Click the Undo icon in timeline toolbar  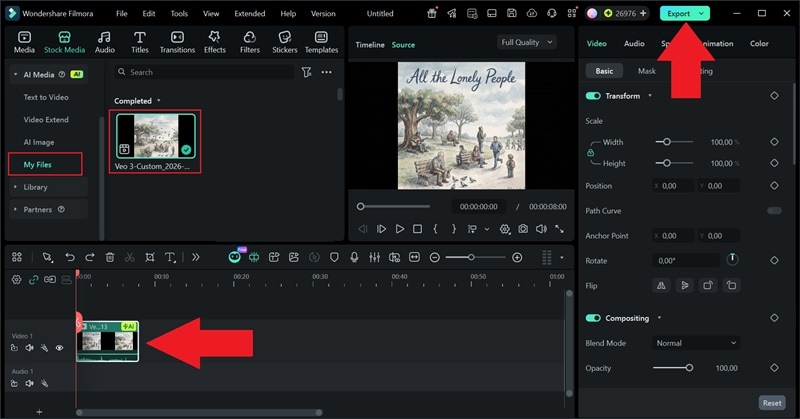[x=70, y=257]
